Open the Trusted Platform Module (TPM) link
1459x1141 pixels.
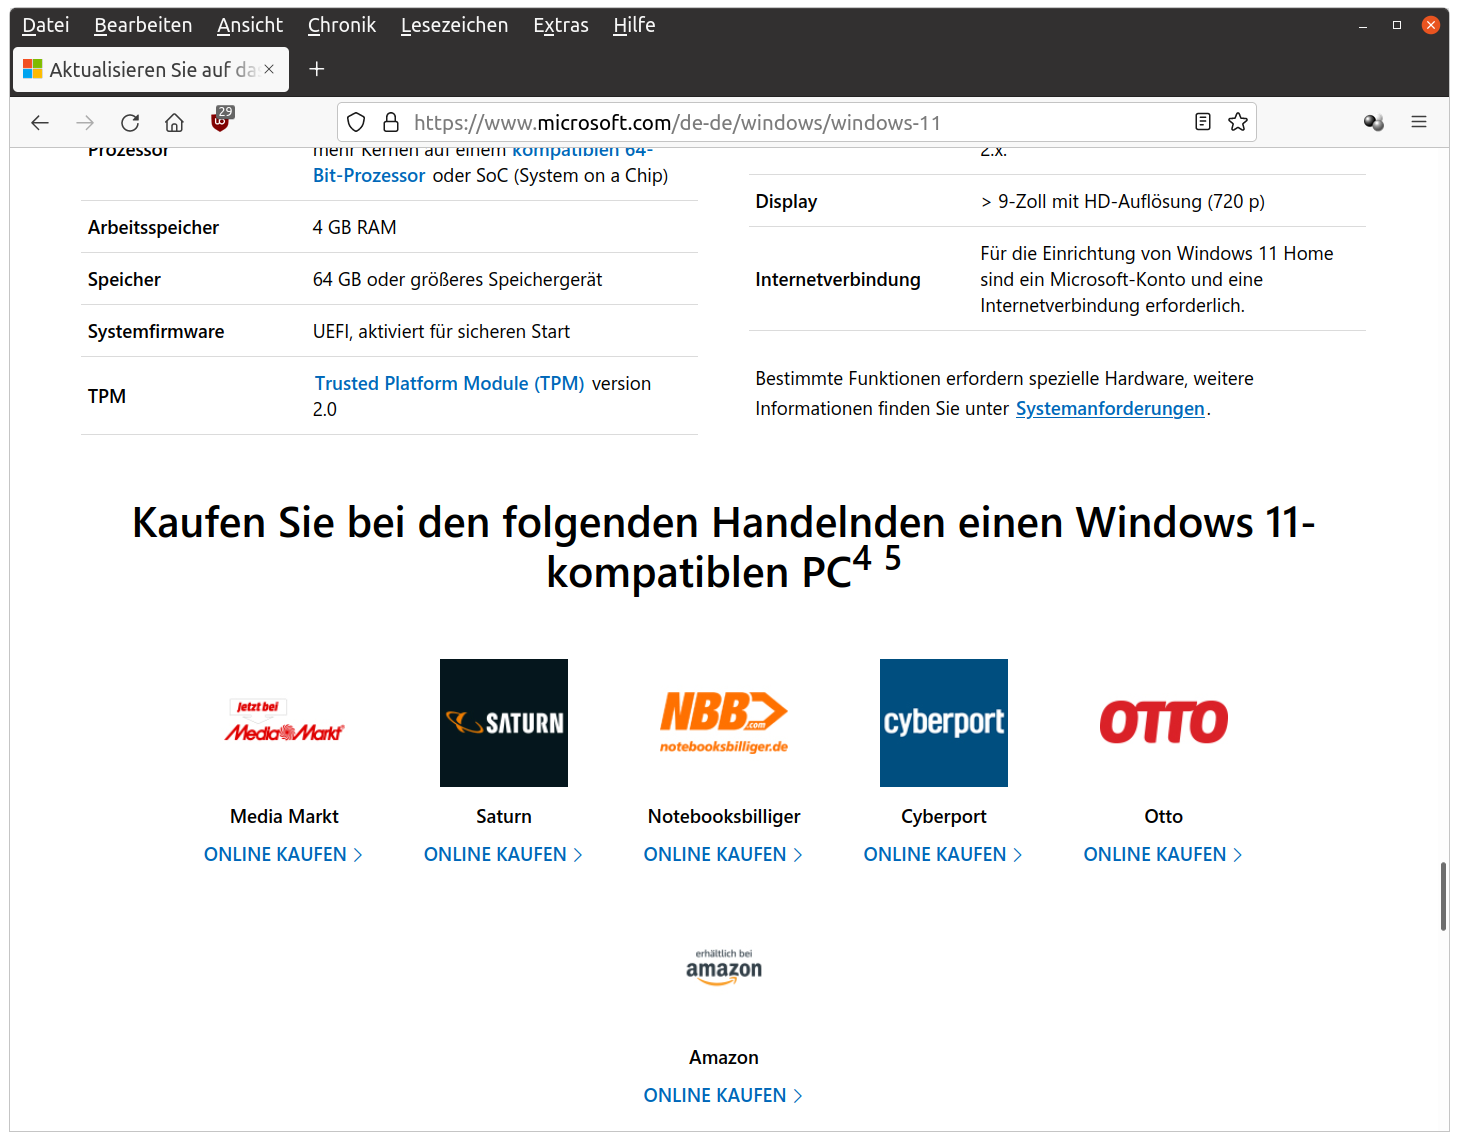point(449,383)
